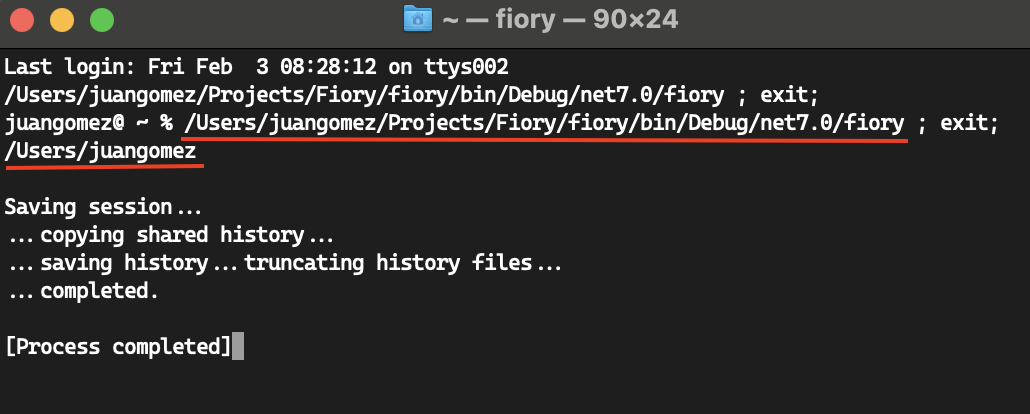
Task: Click the non-underlined fiory path on second line
Action: pyautogui.click(x=365, y=95)
